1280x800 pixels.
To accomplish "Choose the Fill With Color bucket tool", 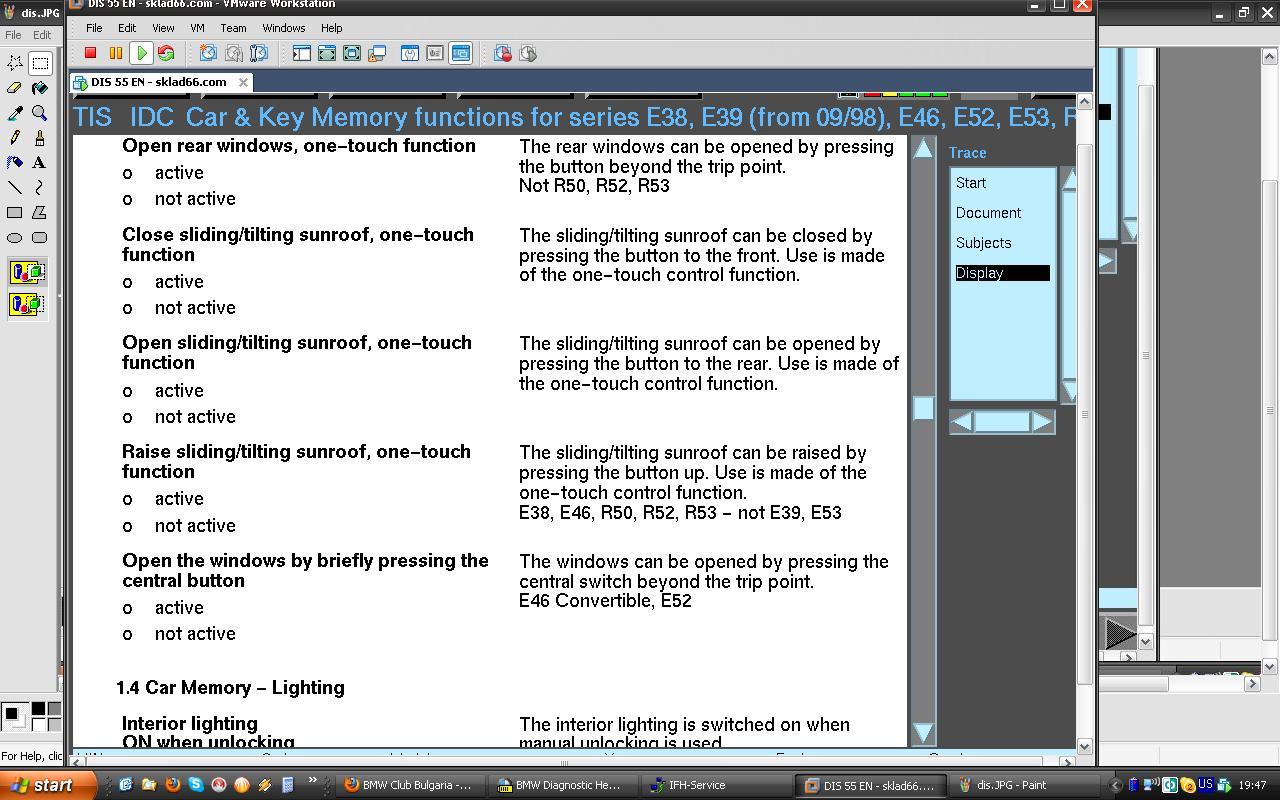I will [40, 88].
